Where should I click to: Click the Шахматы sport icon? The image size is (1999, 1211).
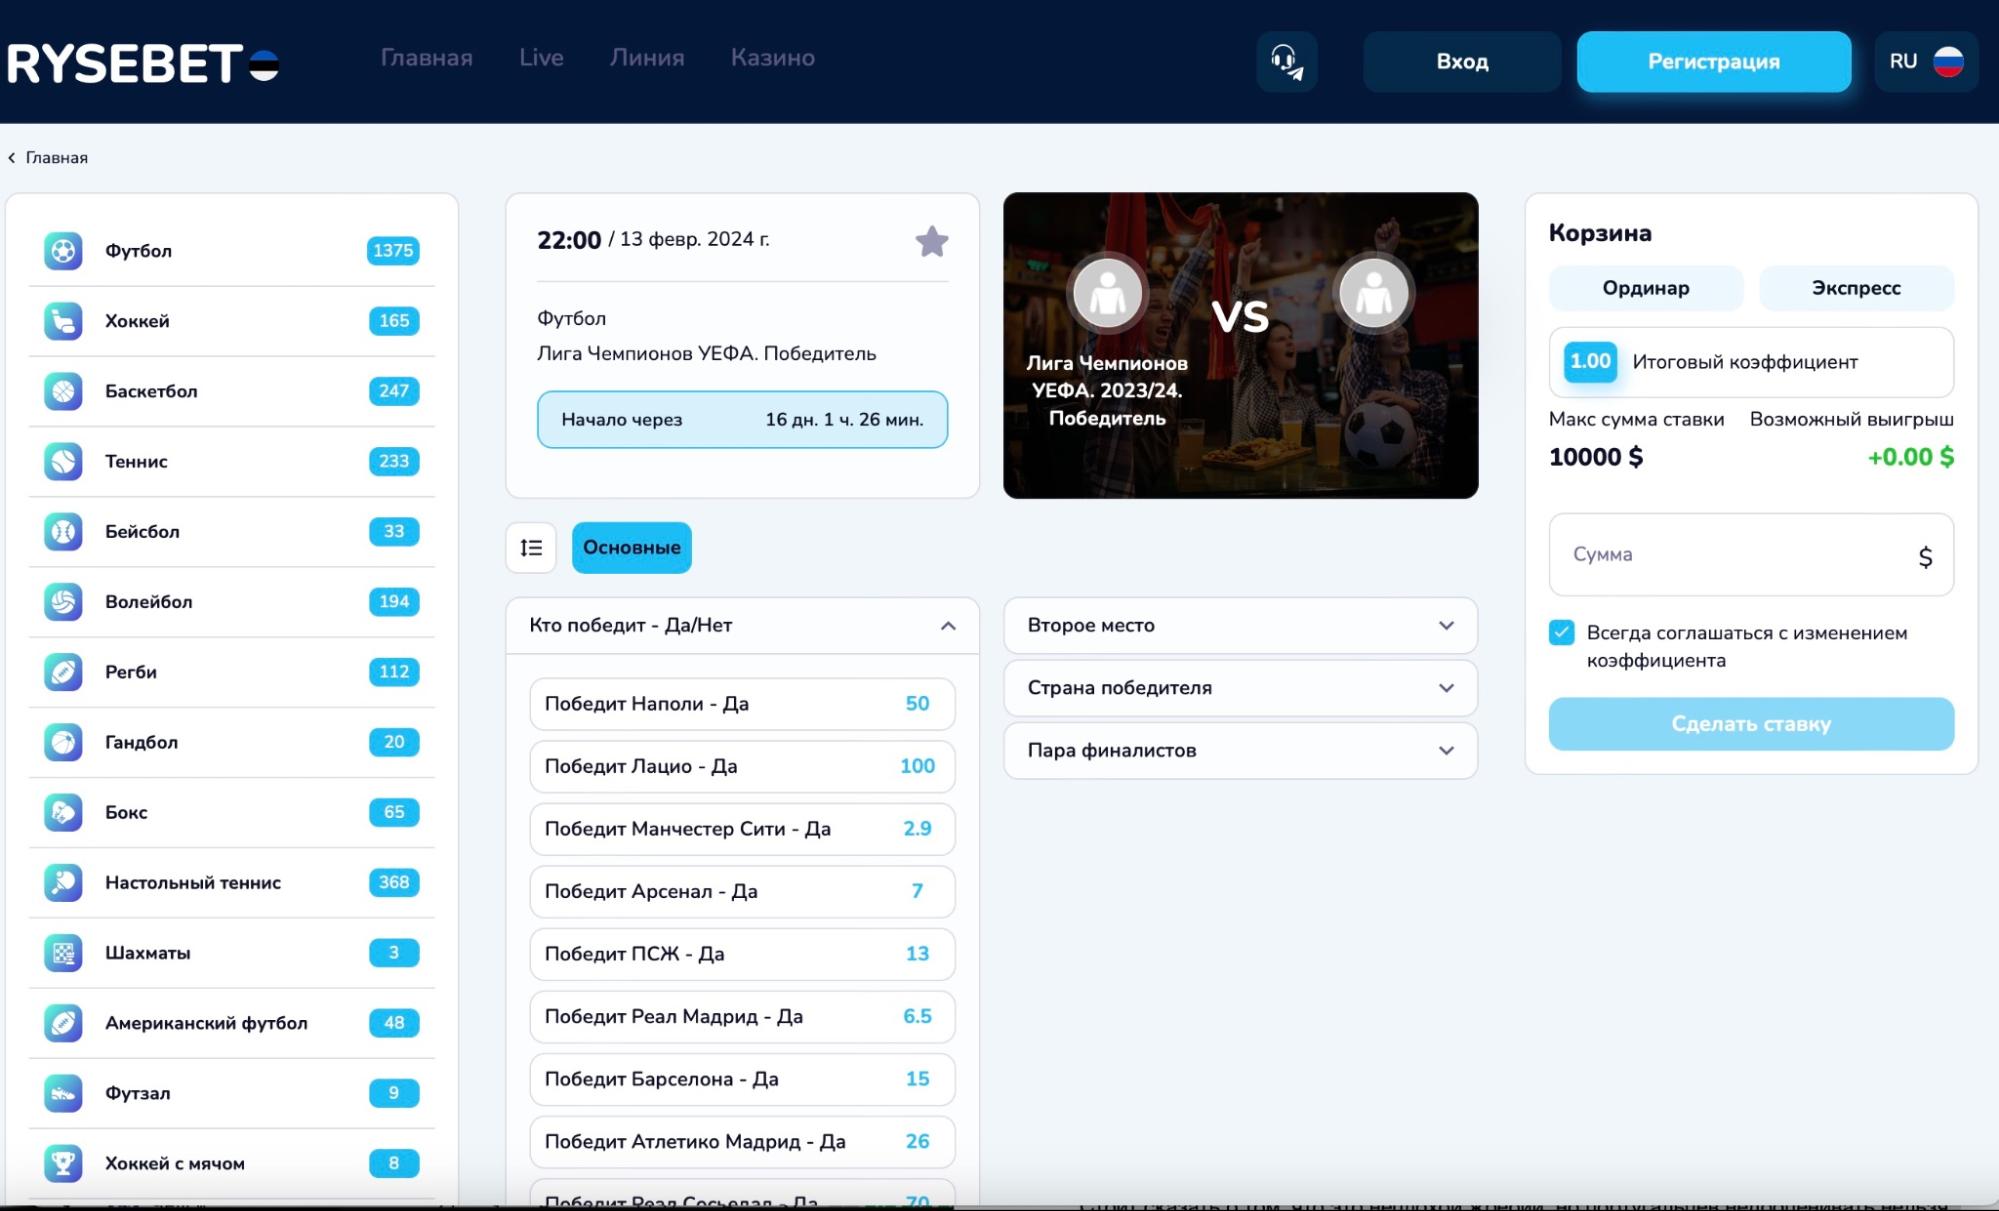pyautogui.click(x=63, y=952)
